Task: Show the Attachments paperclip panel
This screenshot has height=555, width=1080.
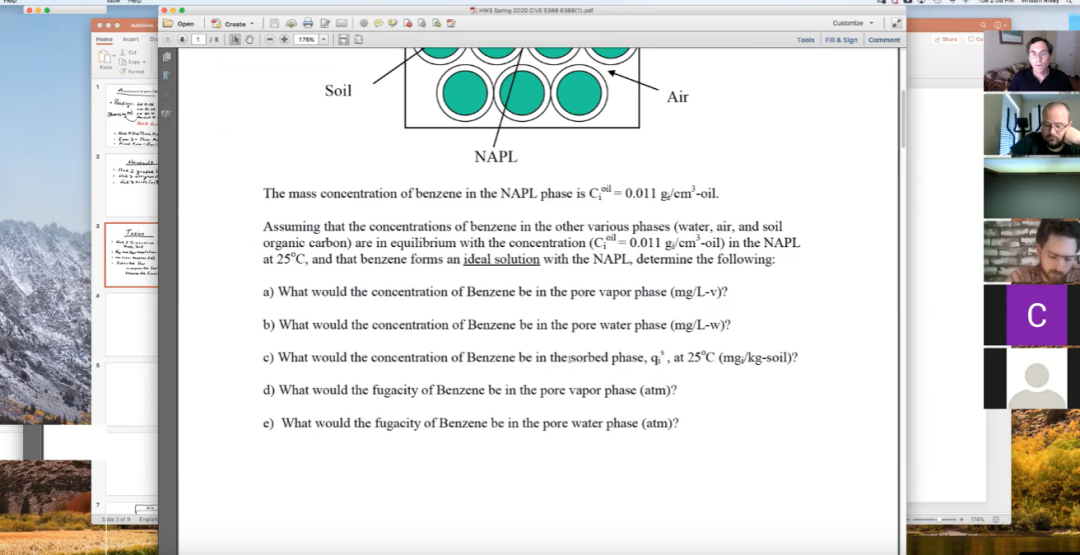Action: [167, 94]
